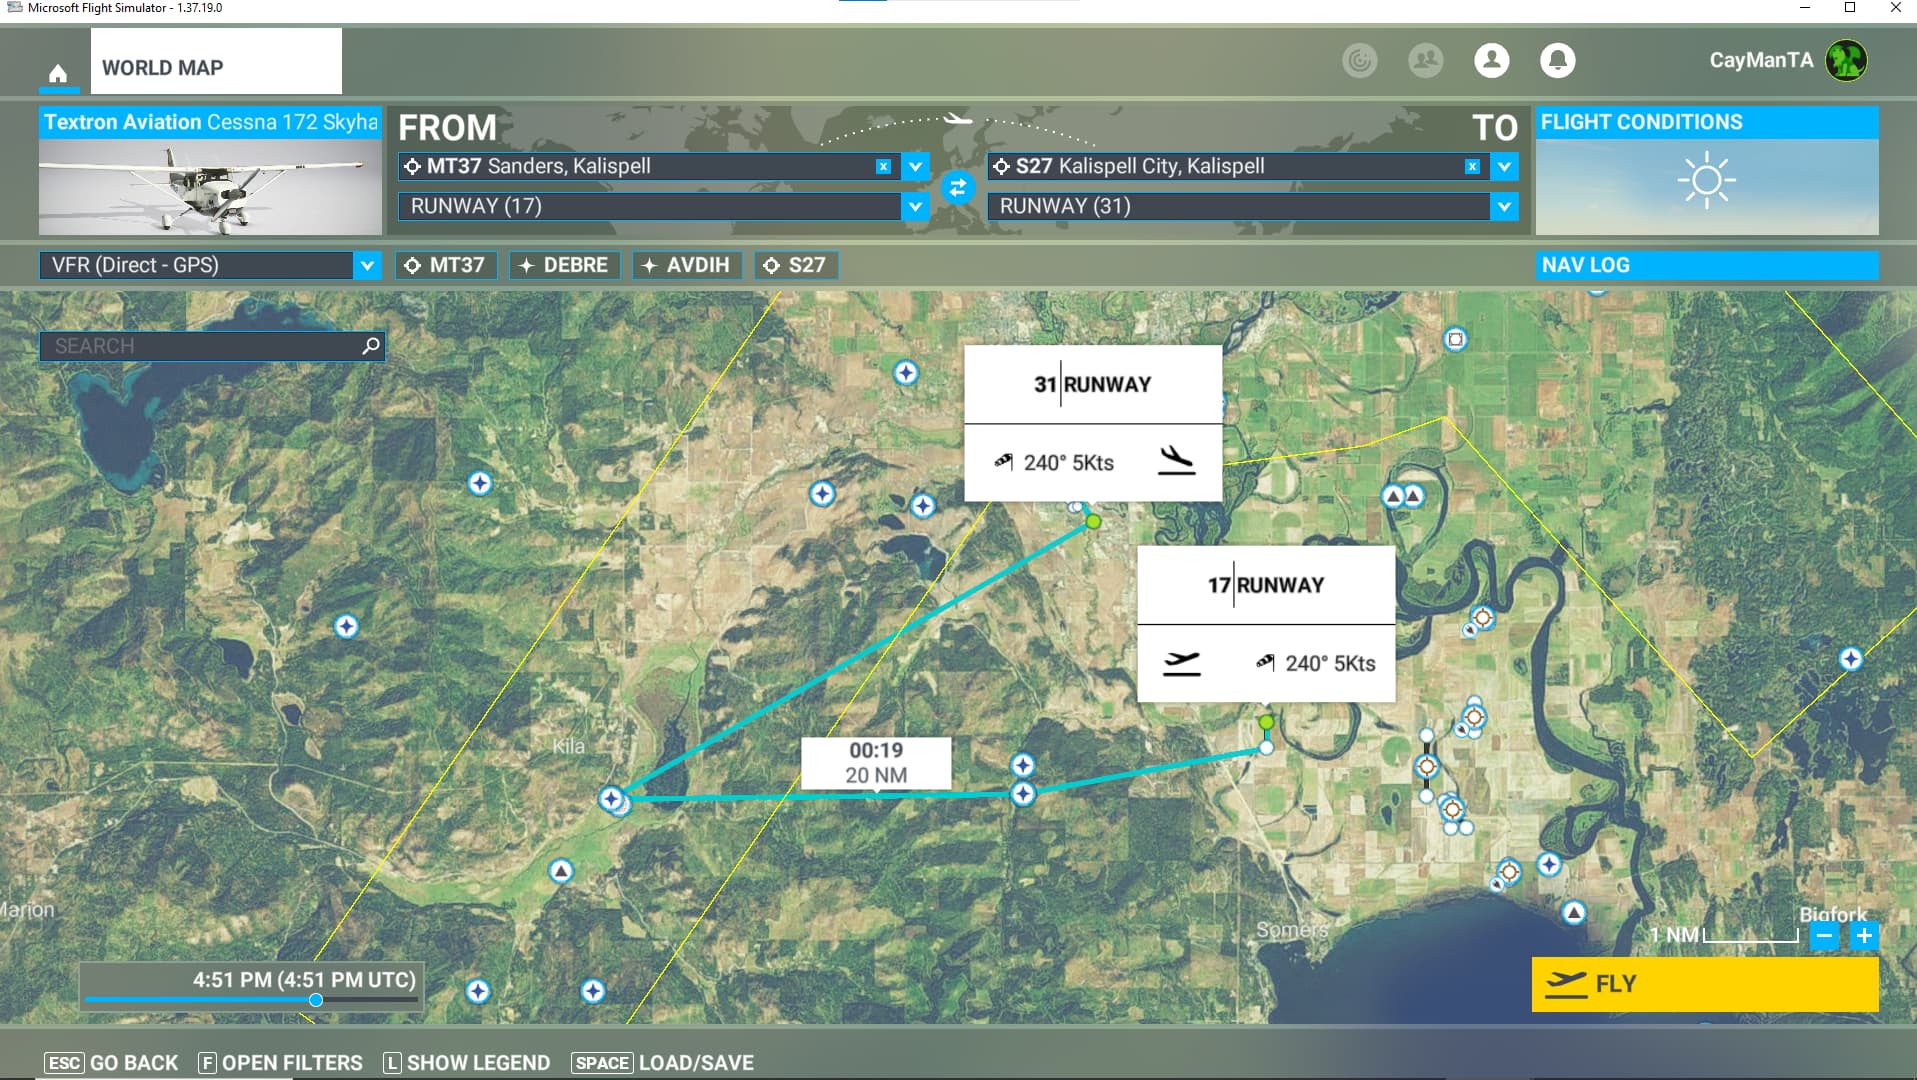Click the 17 RUNWAY departure label
Viewport: 1917px width, 1080px height.
(x=1266, y=585)
